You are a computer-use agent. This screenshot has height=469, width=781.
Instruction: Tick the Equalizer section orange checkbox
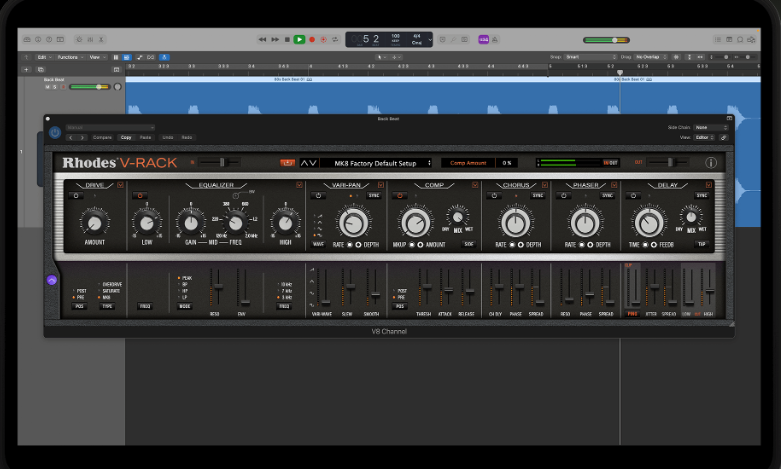coord(299,185)
